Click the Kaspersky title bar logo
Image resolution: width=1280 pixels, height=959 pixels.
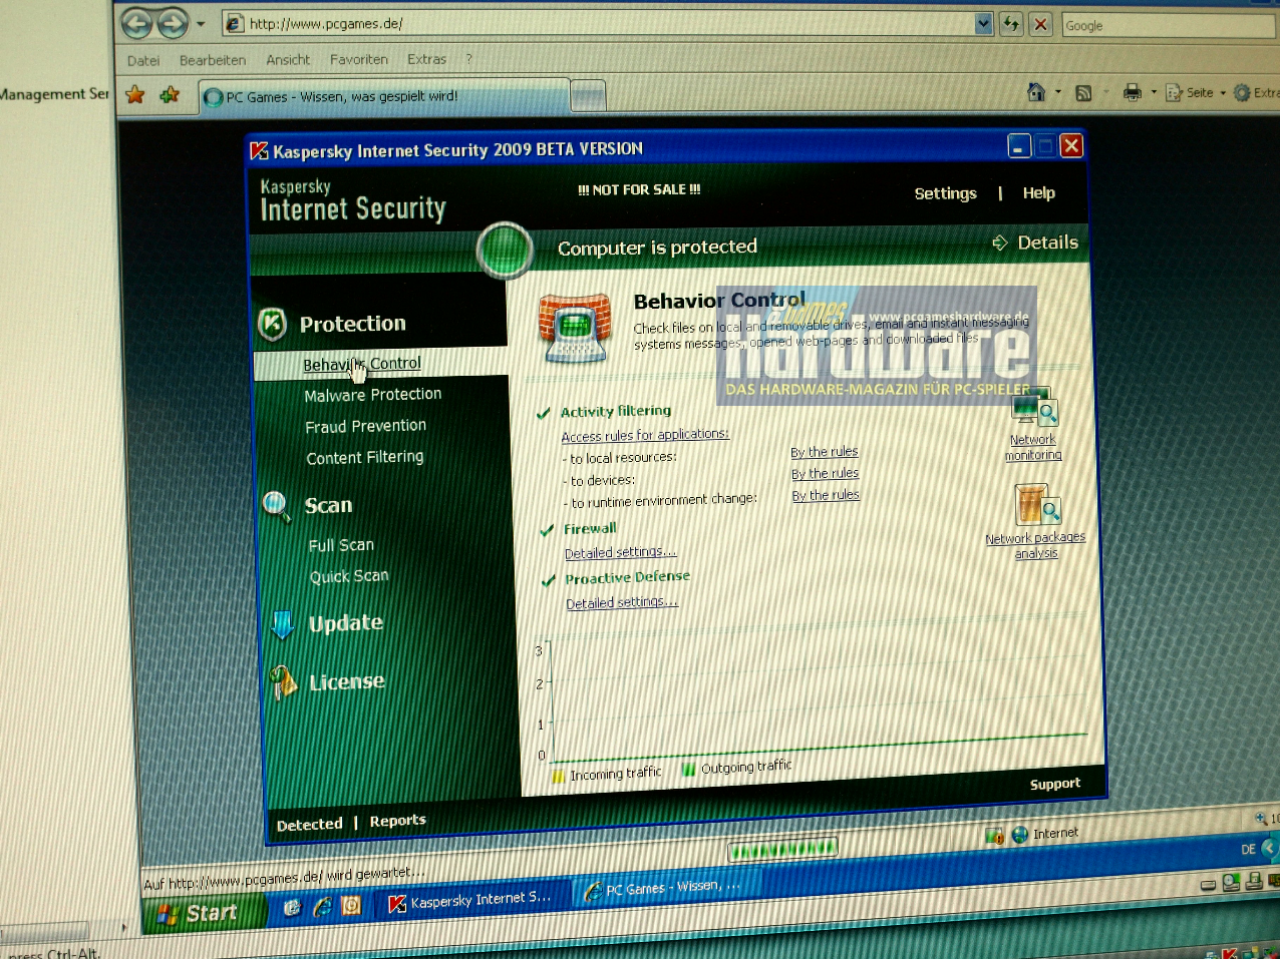[259, 151]
